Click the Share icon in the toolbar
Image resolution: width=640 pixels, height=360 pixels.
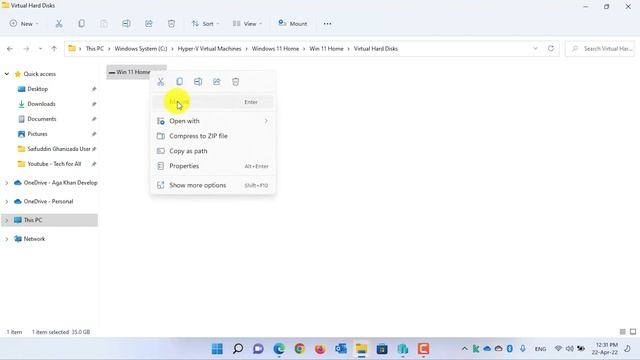point(149,24)
